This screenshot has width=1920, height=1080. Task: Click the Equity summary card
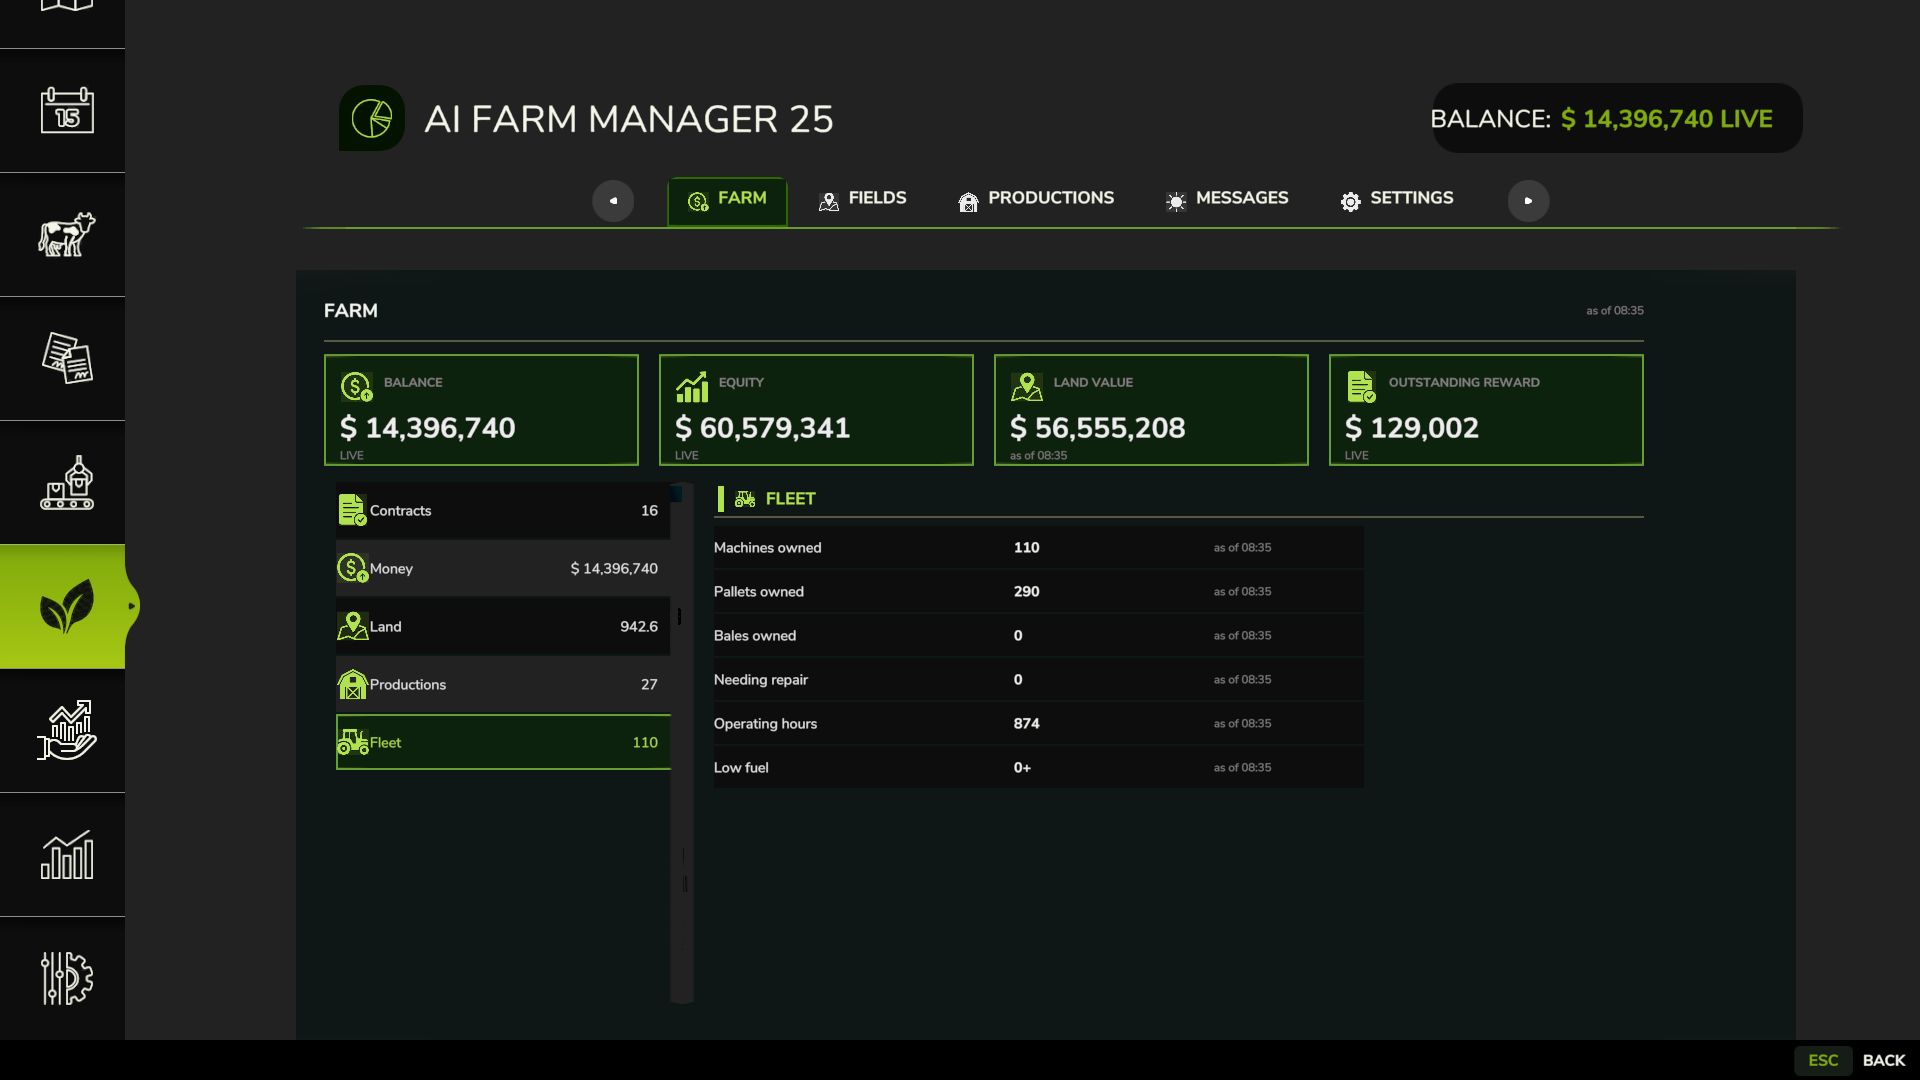click(x=816, y=410)
